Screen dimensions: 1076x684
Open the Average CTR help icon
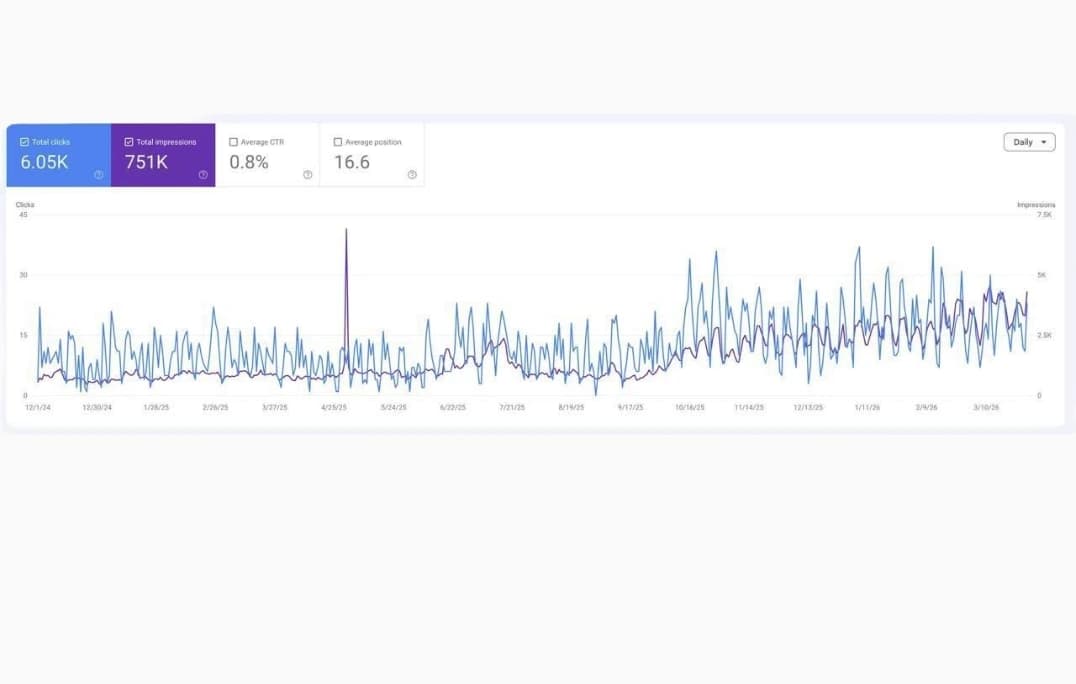click(x=307, y=175)
